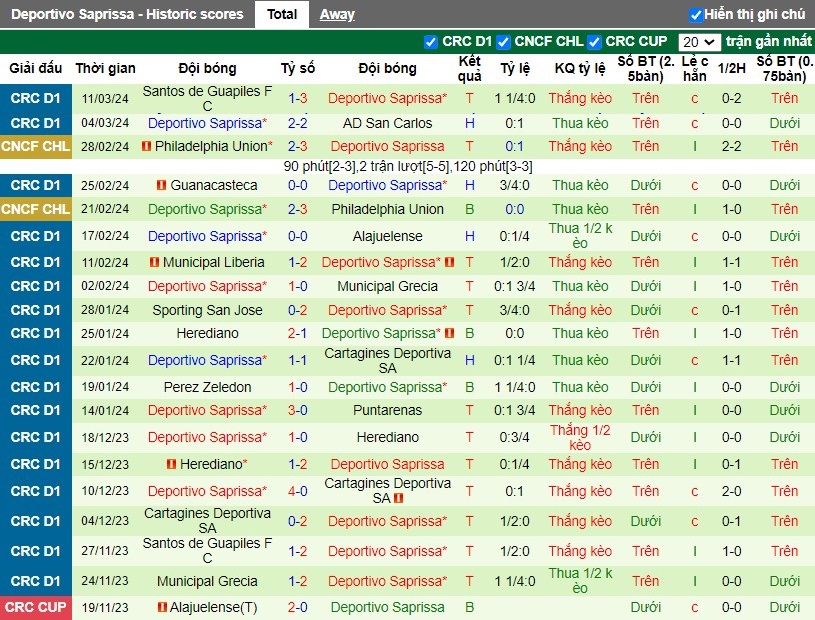Viewport: 815px width, 620px height.
Task: Toggle the Hiển thị ghi chú checkbox
Action: tap(695, 15)
